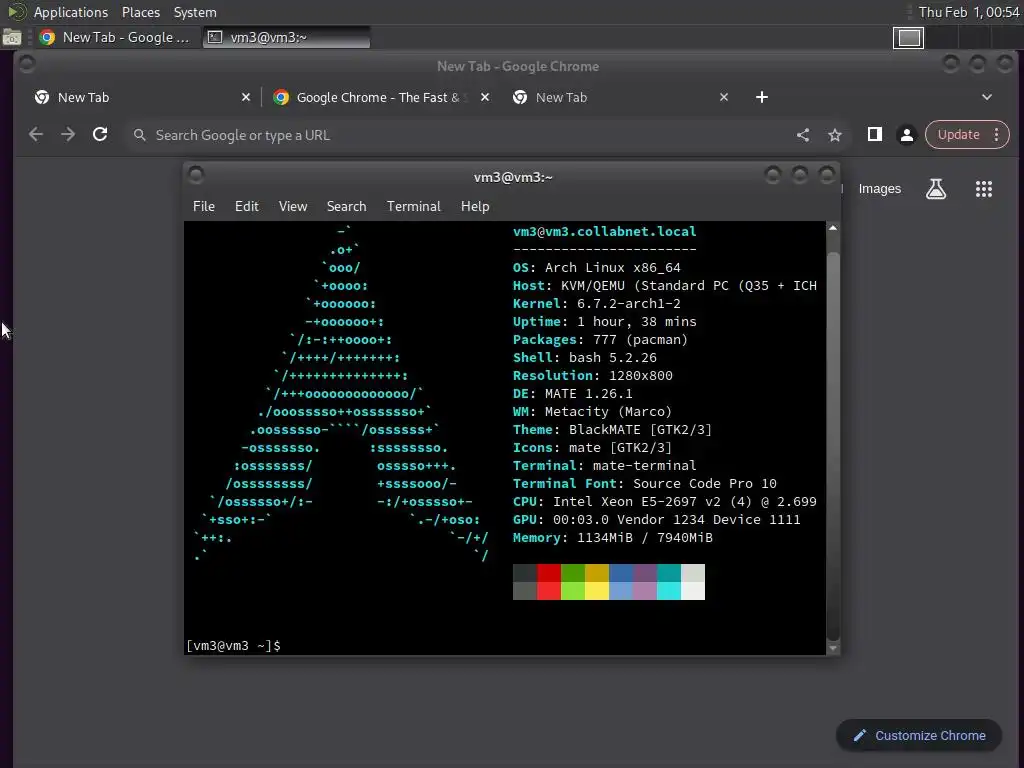1024x768 pixels.
Task: Open the Terminal menu in terminal
Action: click(413, 206)
